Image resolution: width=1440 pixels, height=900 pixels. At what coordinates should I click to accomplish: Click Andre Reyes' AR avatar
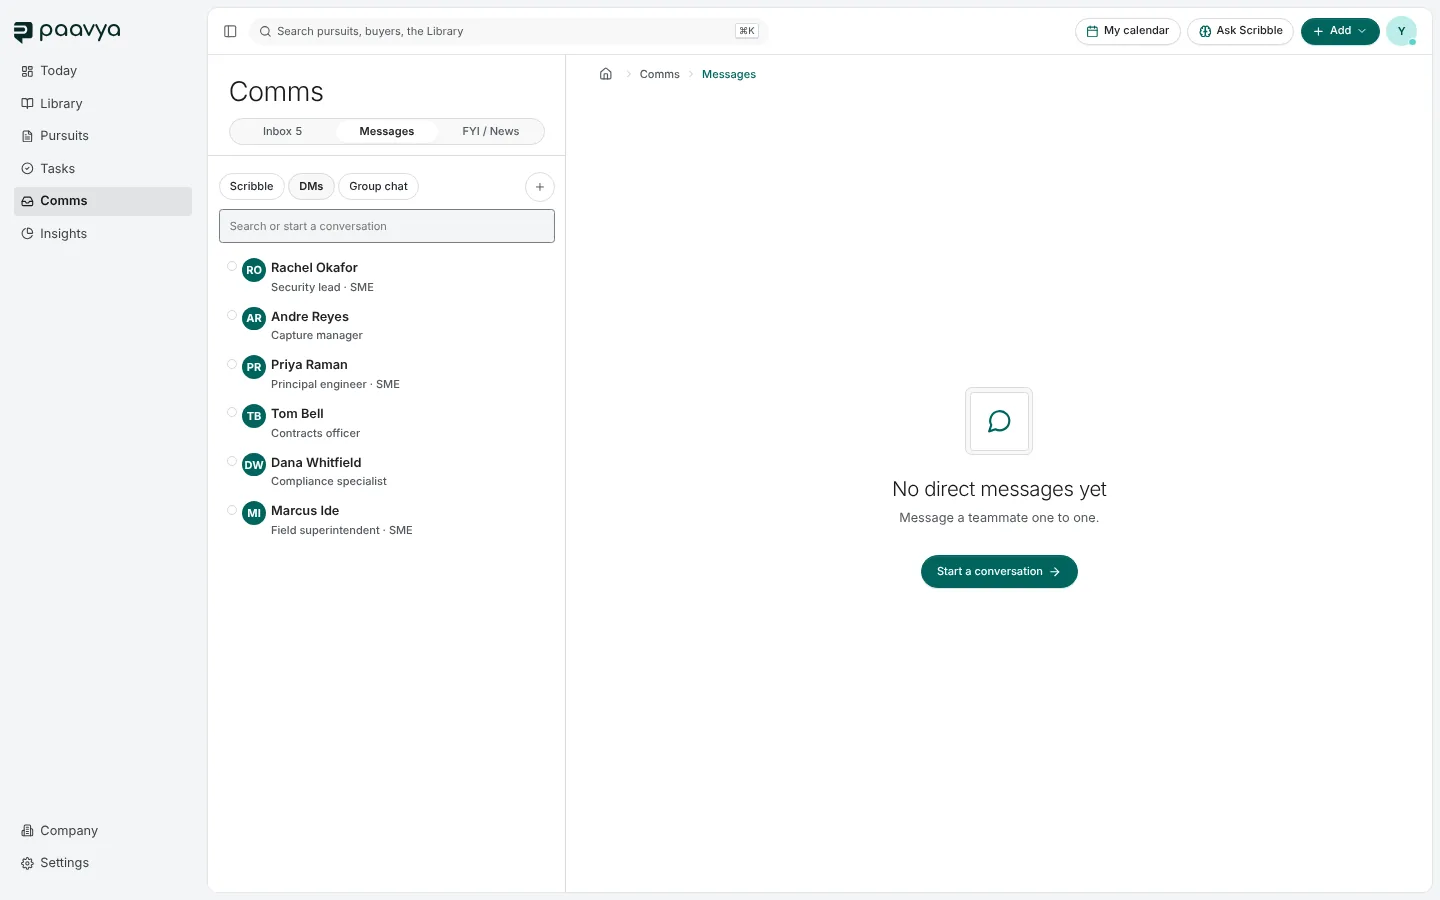coord(254,318)
